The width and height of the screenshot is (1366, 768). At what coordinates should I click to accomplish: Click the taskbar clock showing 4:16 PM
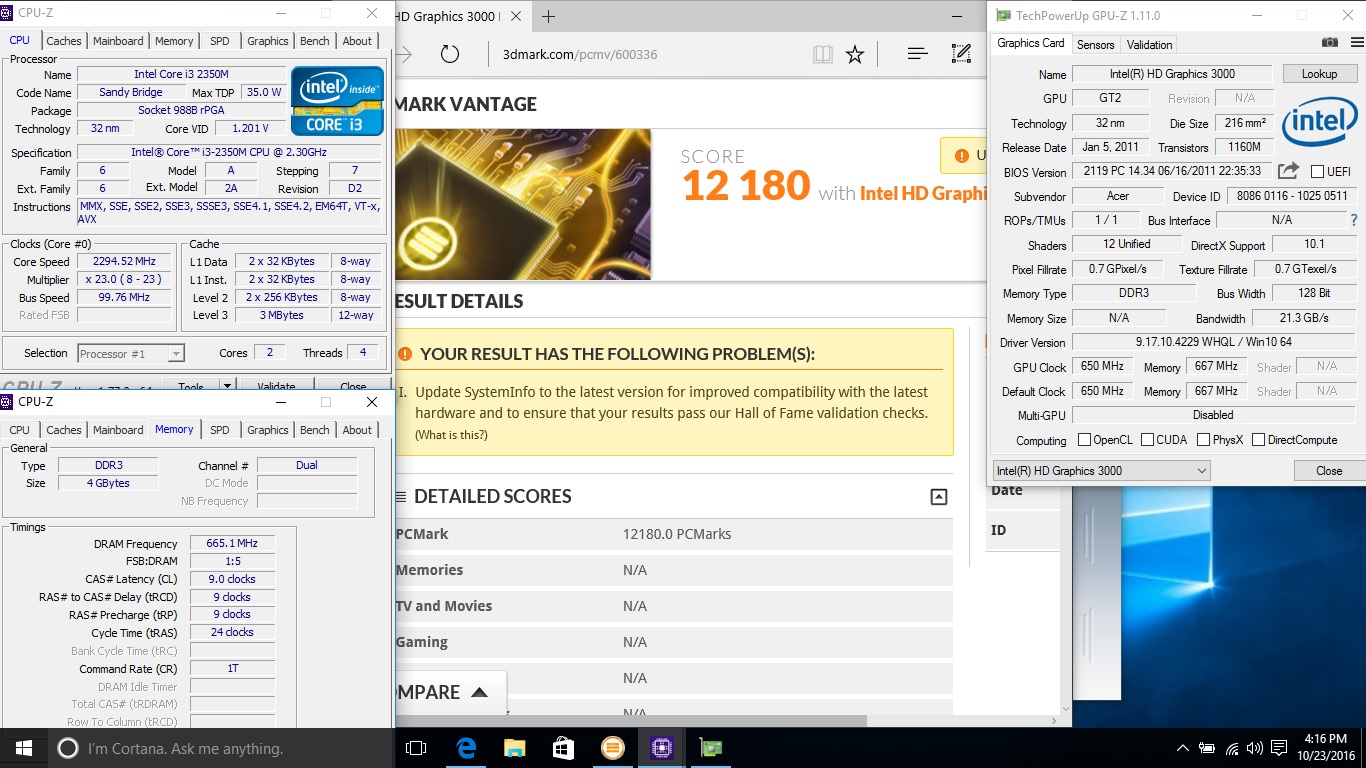point(1328,748)
